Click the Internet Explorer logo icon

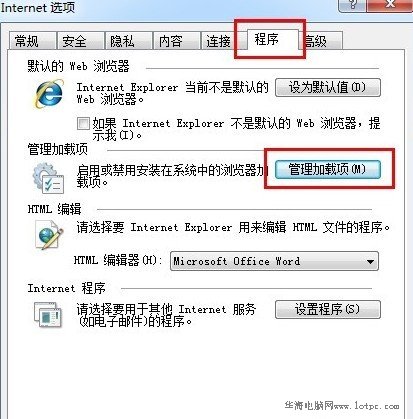coord(49,93)
